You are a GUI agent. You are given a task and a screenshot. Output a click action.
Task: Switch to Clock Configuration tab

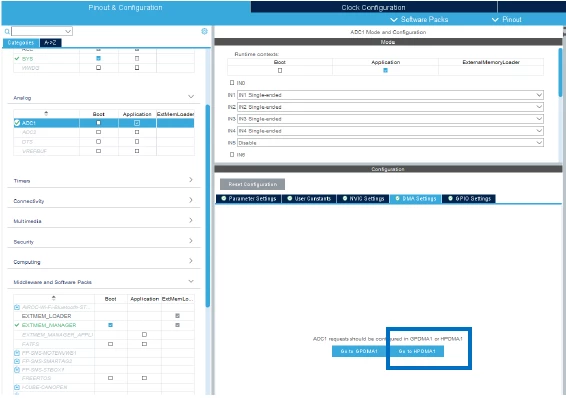(x=374, y=7)
